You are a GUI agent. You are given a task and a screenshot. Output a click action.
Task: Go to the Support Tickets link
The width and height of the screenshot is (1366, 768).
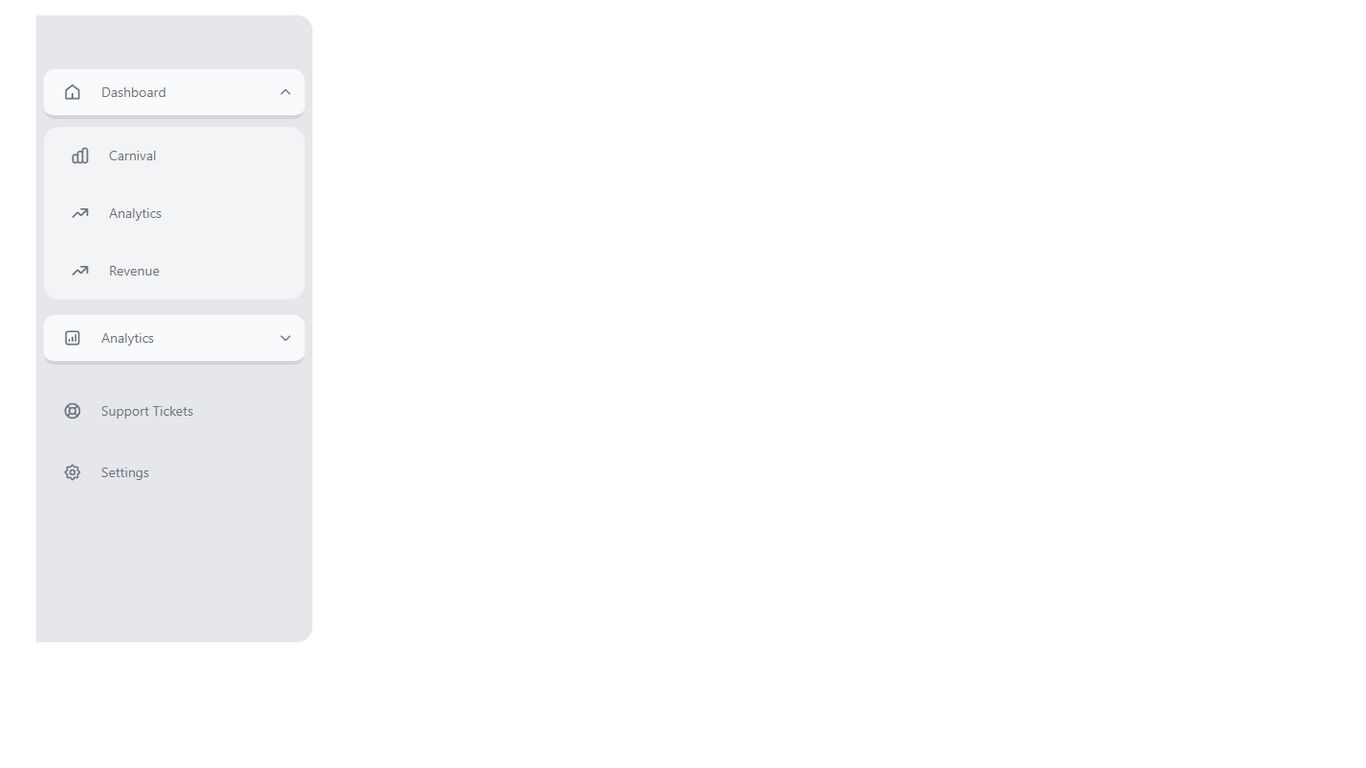tap(147, 411)
